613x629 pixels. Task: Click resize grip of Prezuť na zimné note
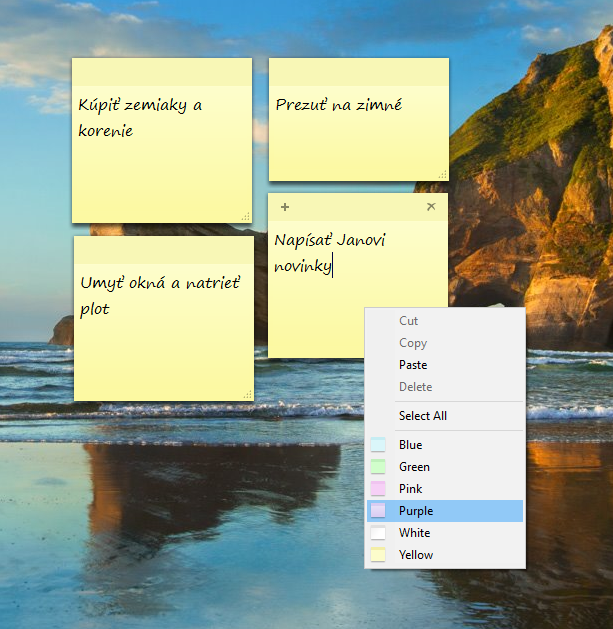[443, 175]
